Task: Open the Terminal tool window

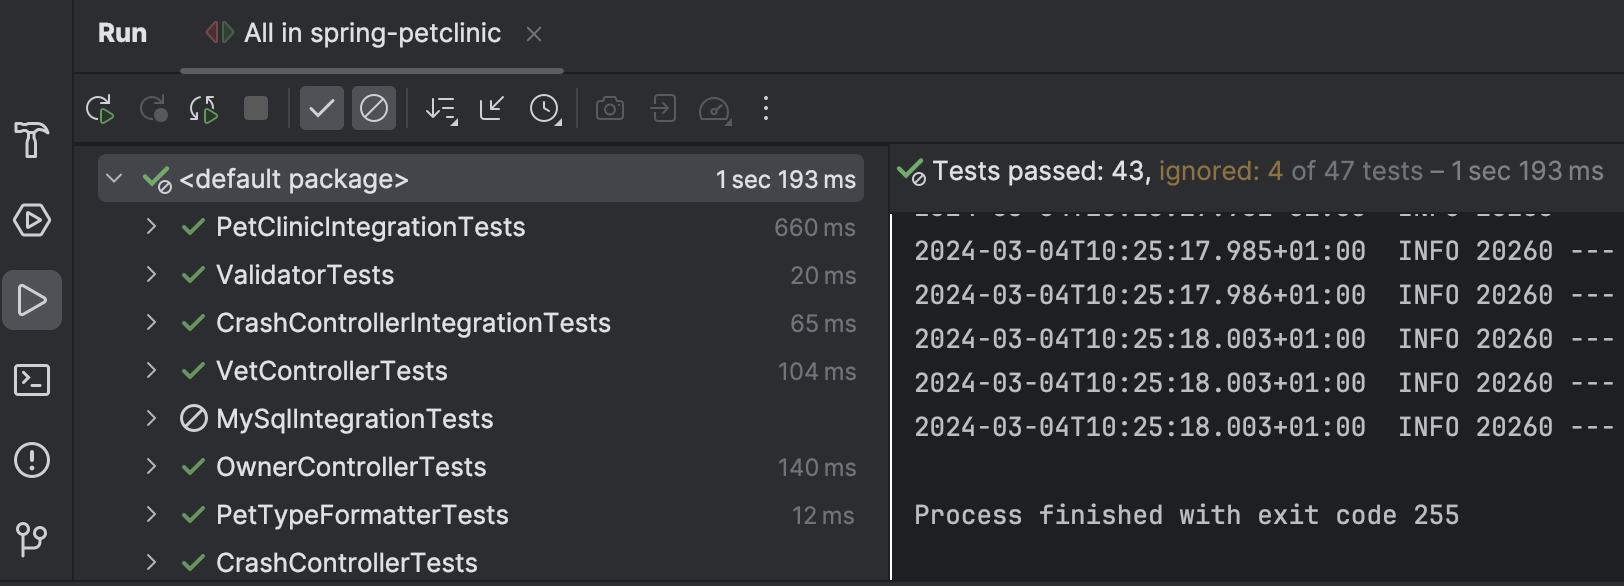Action: (x=32, y=380)
